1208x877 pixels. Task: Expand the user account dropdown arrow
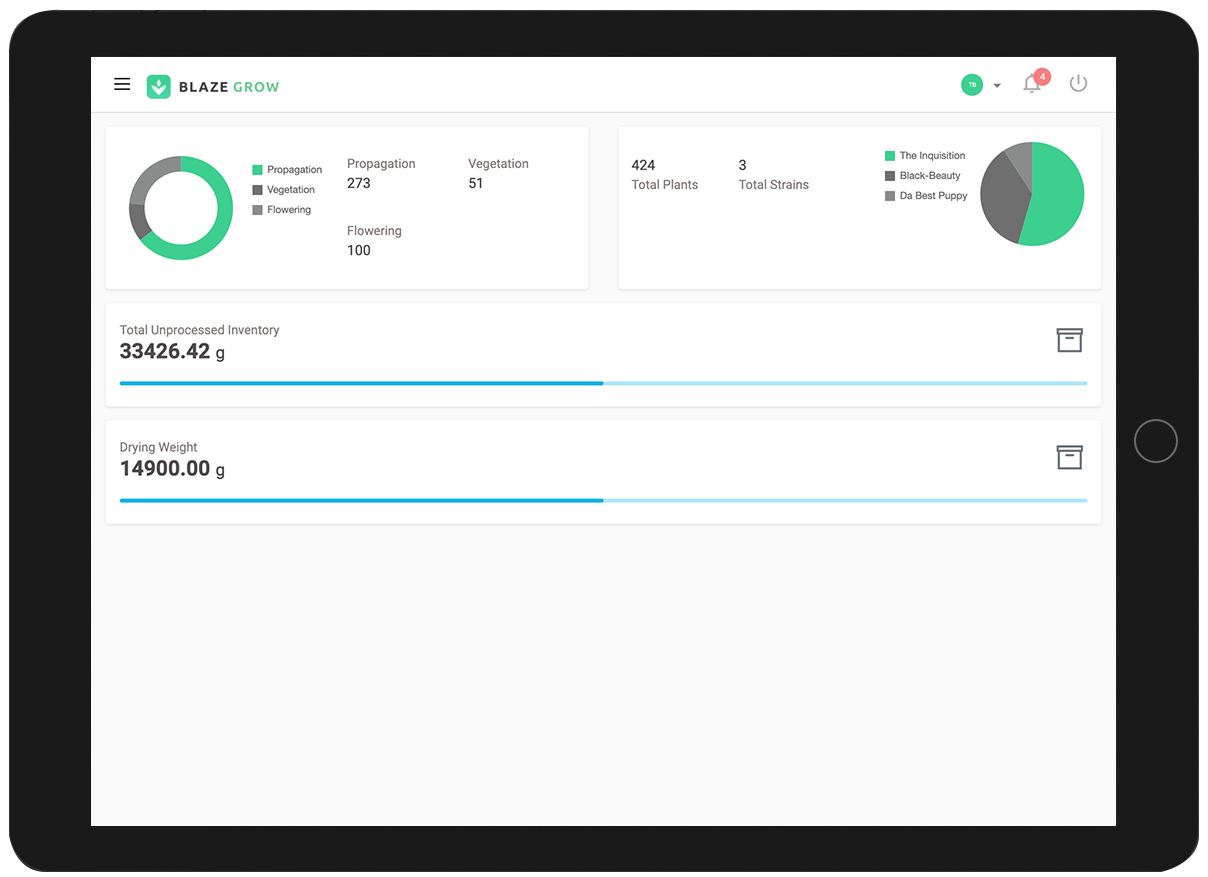(x=997, y=86)
